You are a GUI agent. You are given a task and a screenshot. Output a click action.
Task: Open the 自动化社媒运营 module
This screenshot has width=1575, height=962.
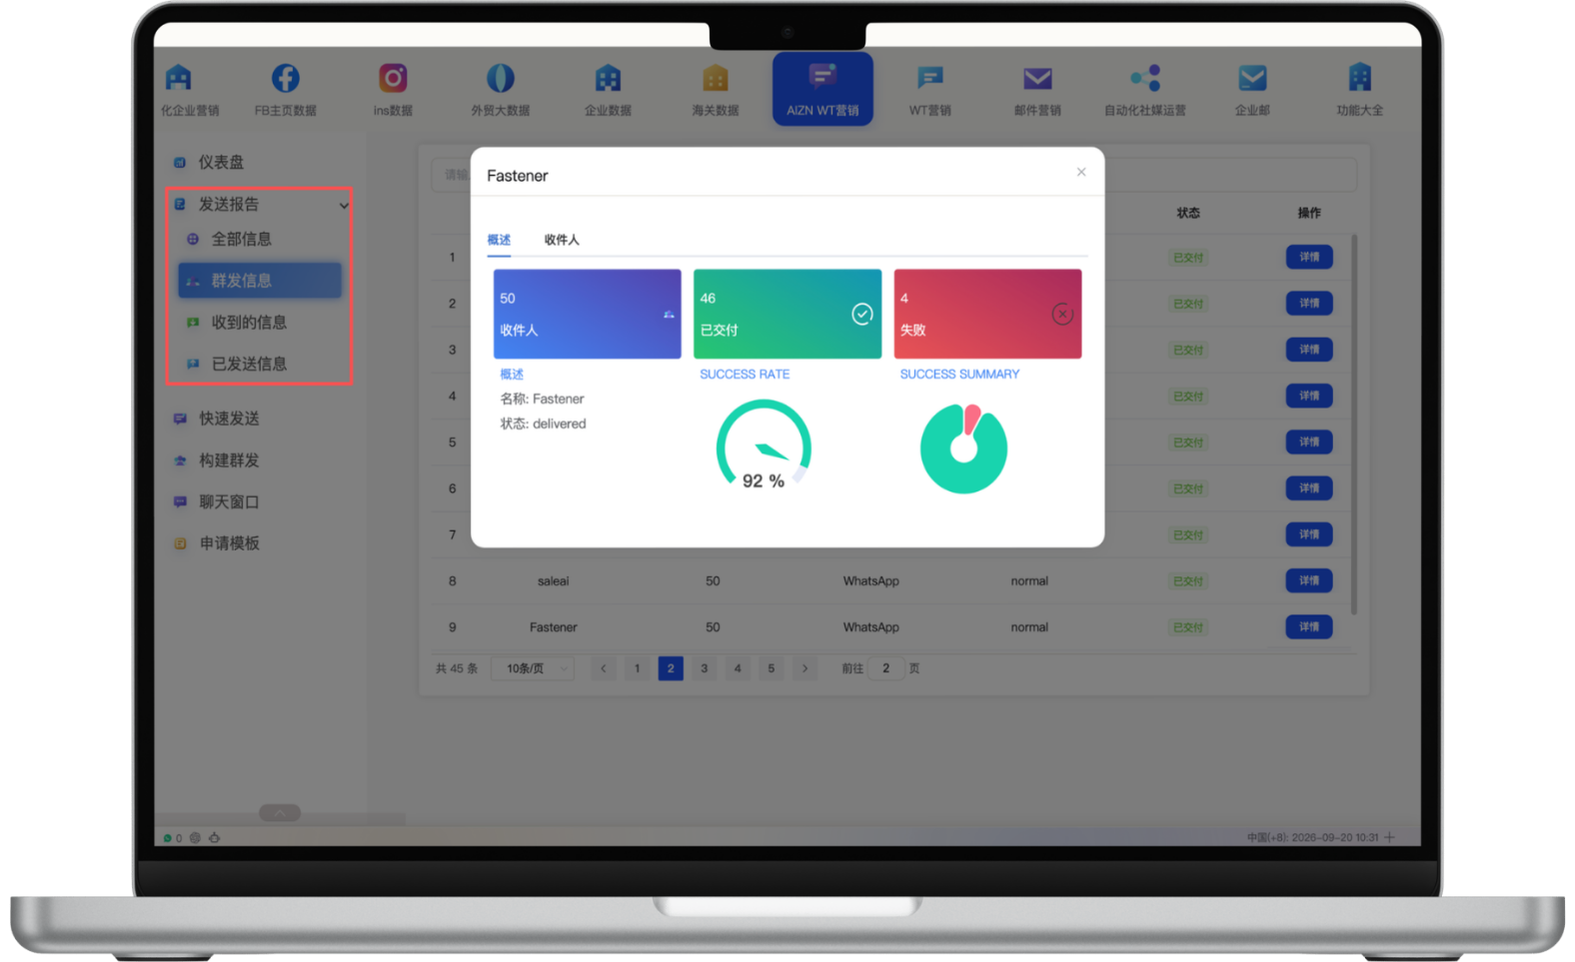pyautogui.click(x=1145, y=90)
